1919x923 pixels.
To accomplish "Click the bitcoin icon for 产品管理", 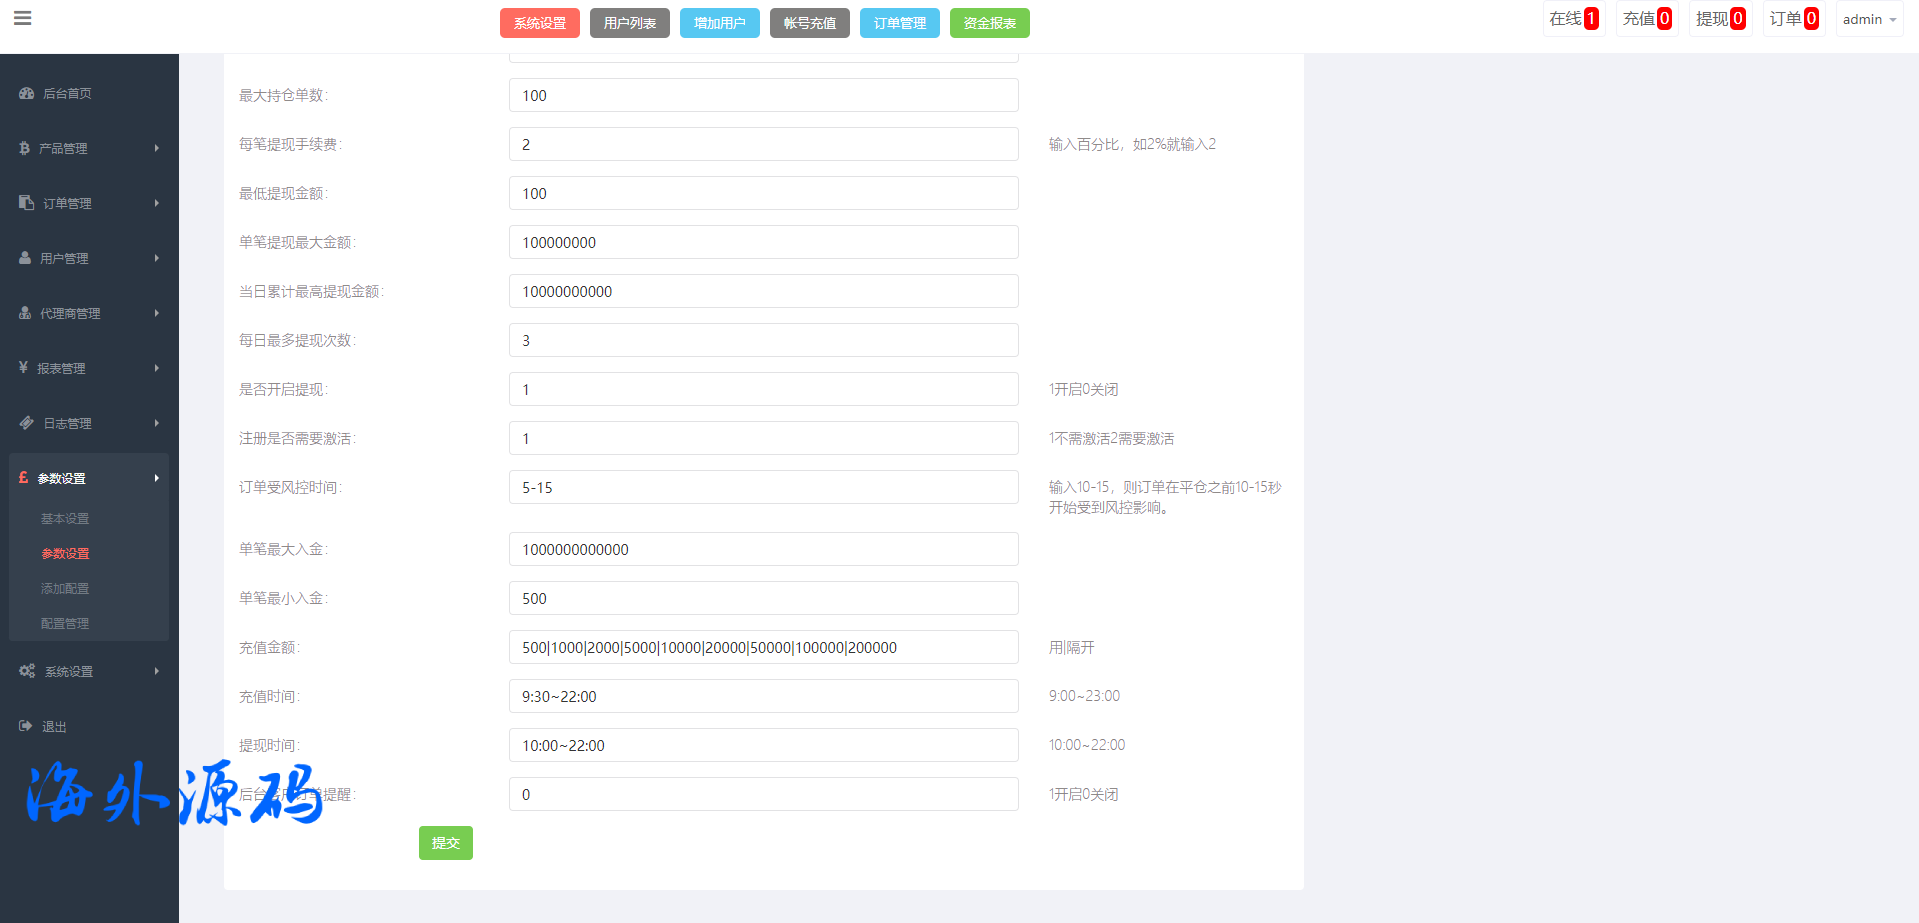I will click(x=25, y=148).
